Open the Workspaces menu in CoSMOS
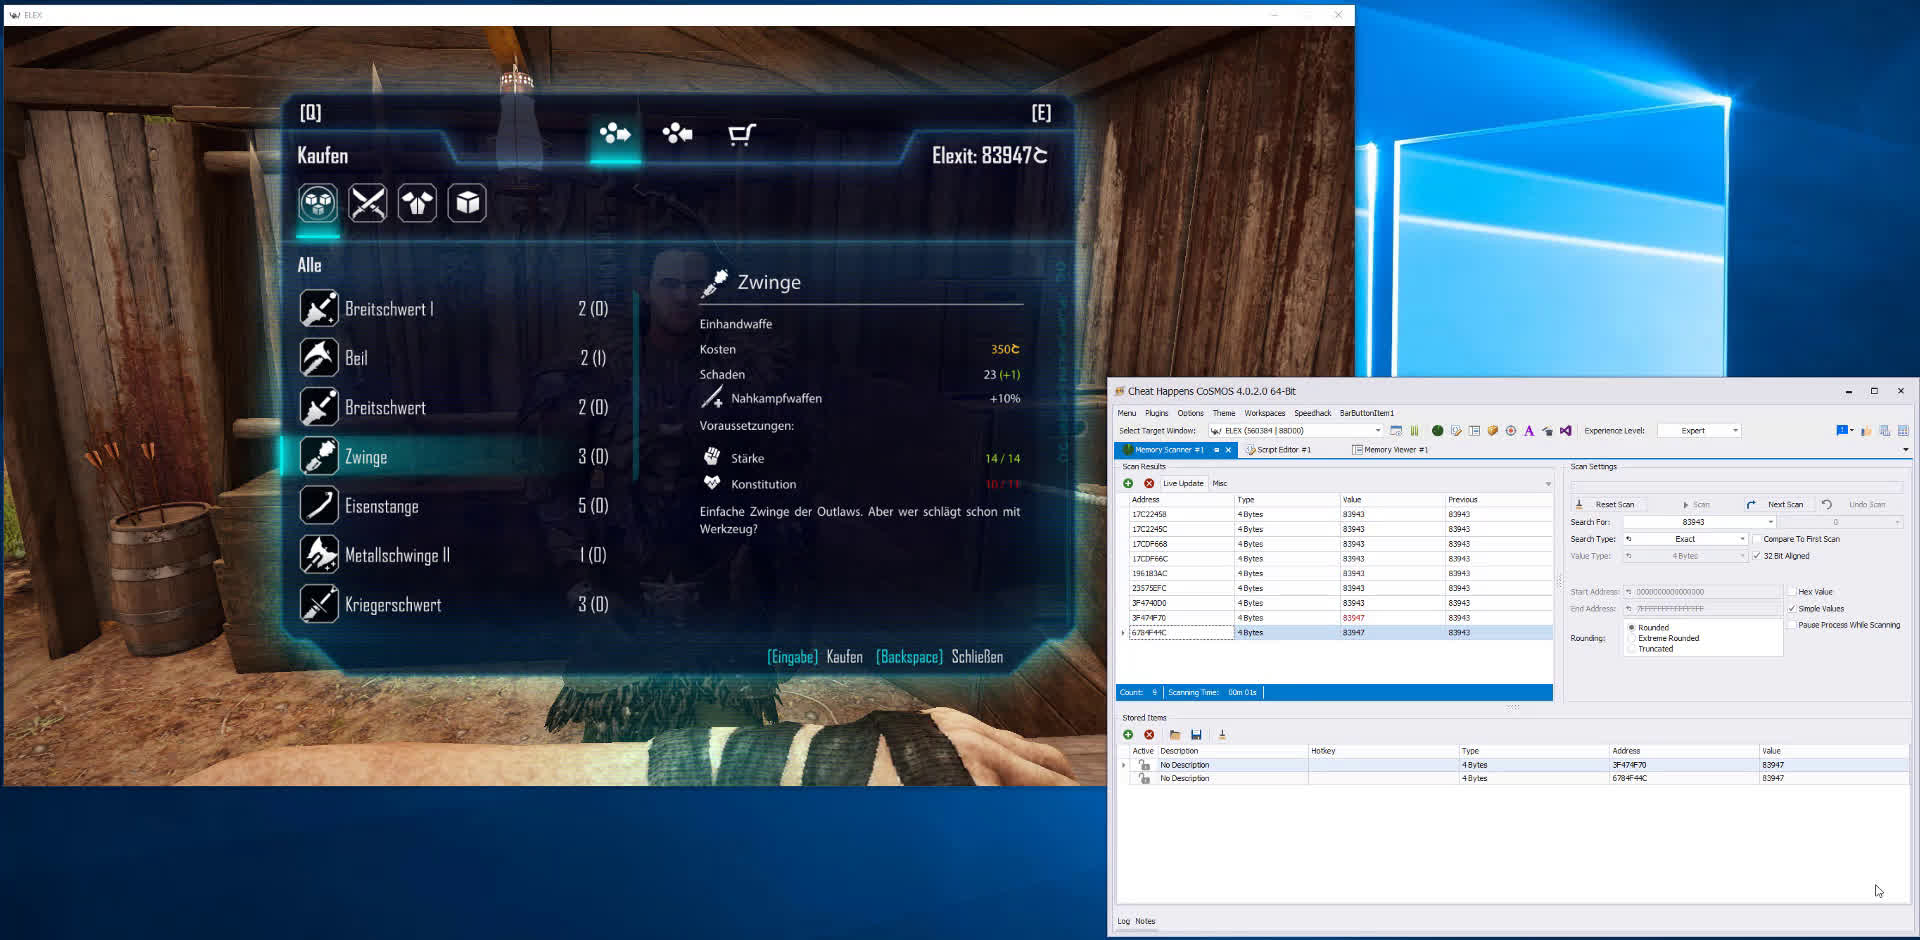 (1265, 413)
